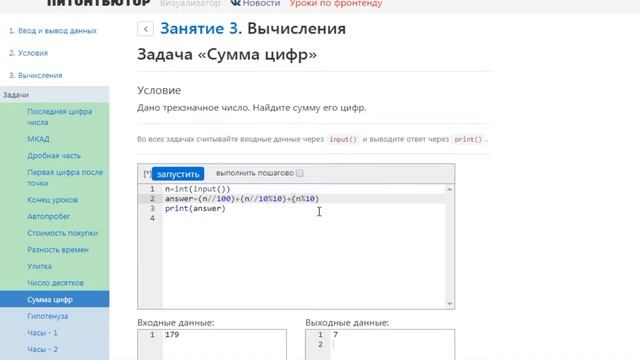
Task: Go to lesson 2. Условия
Action: (x=29, y=53)
